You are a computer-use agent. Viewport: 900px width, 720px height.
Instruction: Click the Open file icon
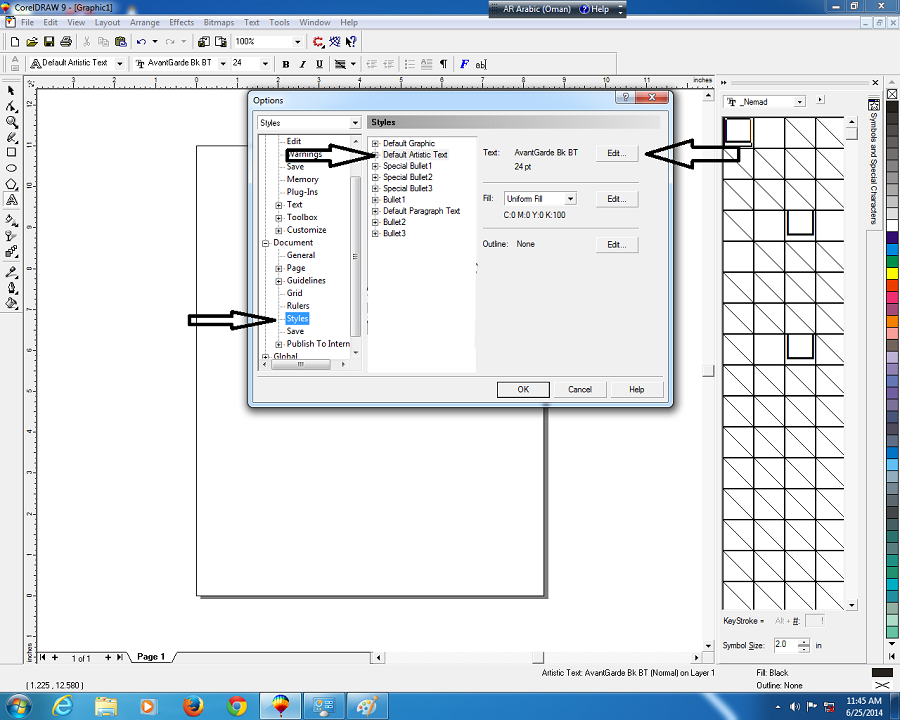click(32, 41)
